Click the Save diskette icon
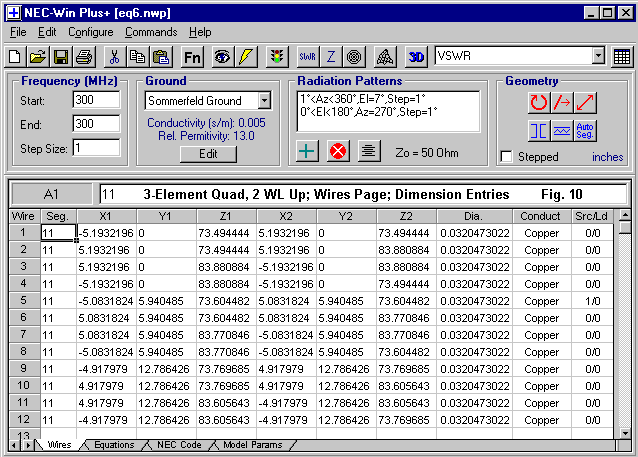 tap(60, 57)
